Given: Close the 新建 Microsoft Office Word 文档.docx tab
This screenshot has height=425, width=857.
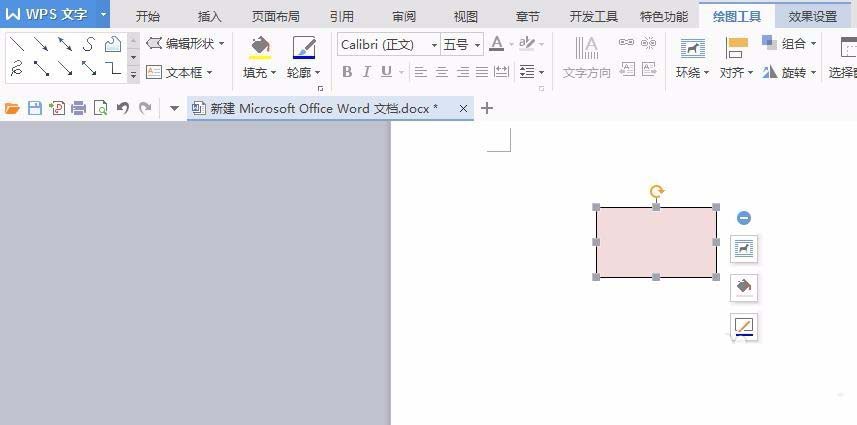Looking at the screenshot, I should tap(463, 108).
